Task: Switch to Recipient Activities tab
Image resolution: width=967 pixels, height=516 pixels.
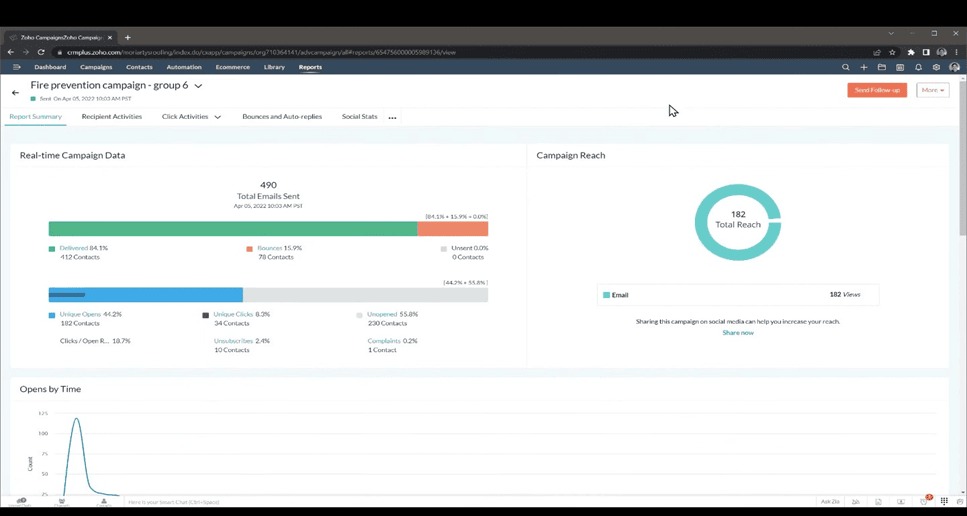Action: pyautogui.click(x=112, y=117)
